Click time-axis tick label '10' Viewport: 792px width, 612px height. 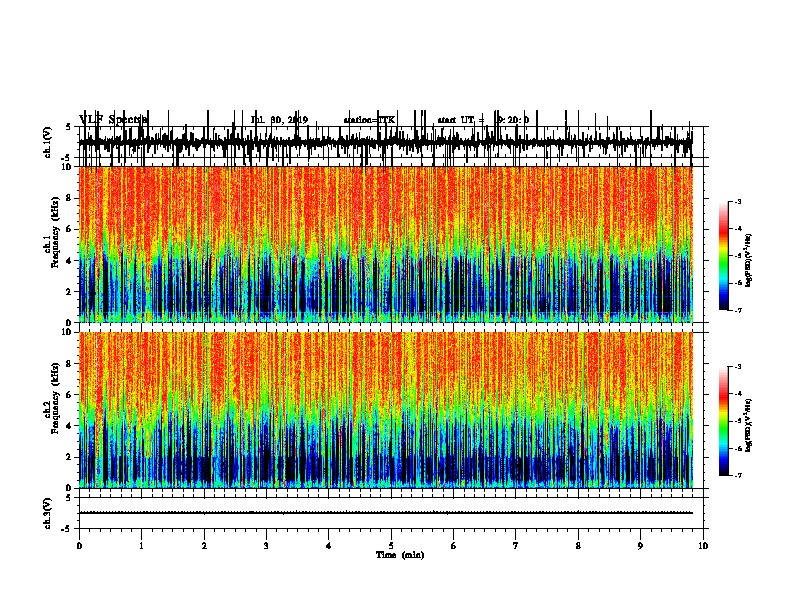(703, 545)
